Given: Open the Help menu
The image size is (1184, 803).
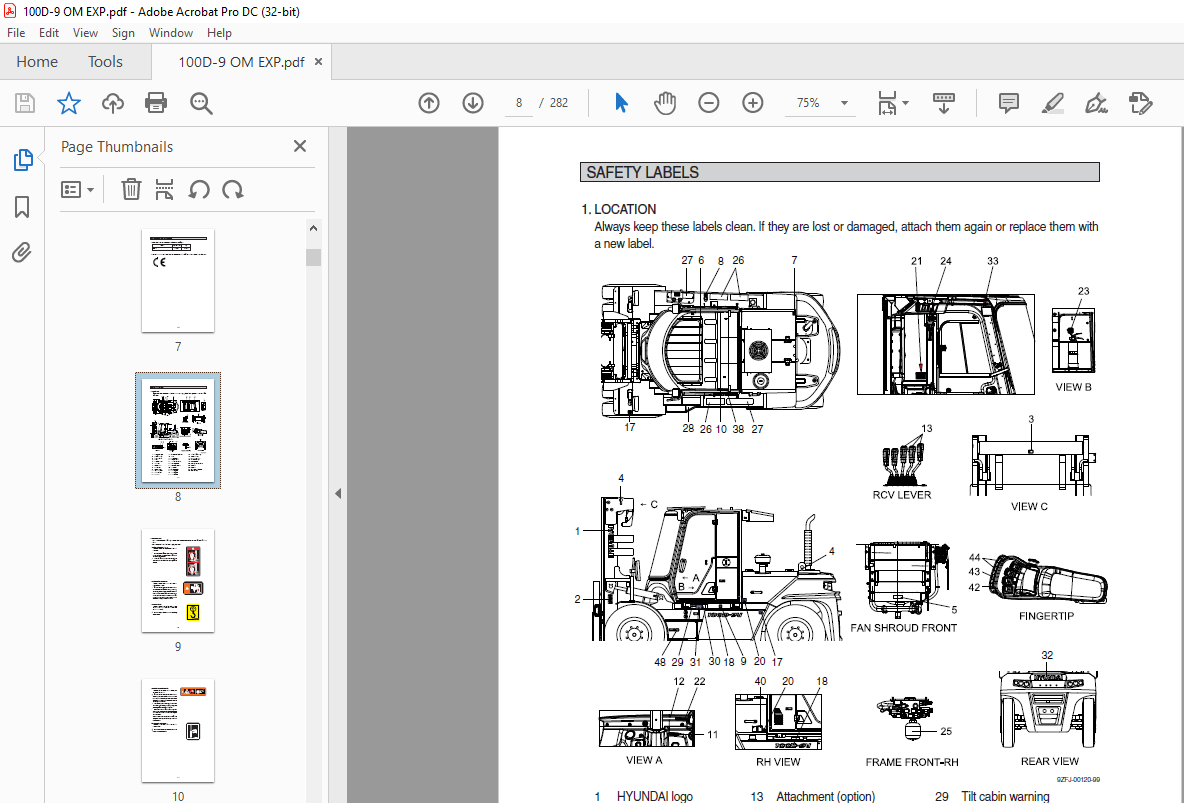Looking at the screenshot, I should (219, 32).
